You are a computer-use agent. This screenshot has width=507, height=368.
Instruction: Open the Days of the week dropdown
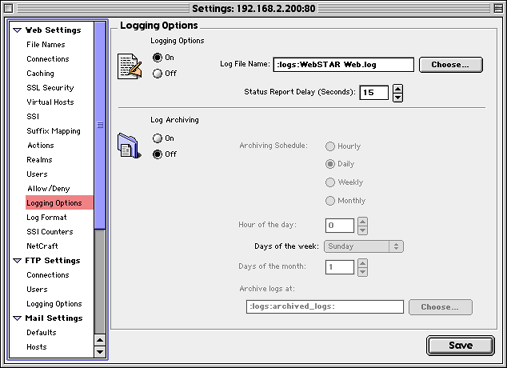click(x=364, y=246)
